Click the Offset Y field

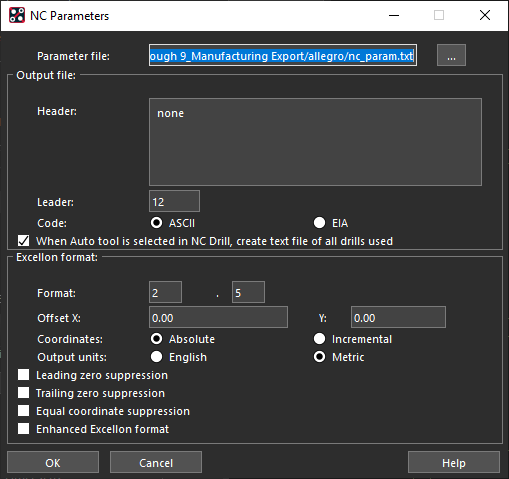point(398,317)
